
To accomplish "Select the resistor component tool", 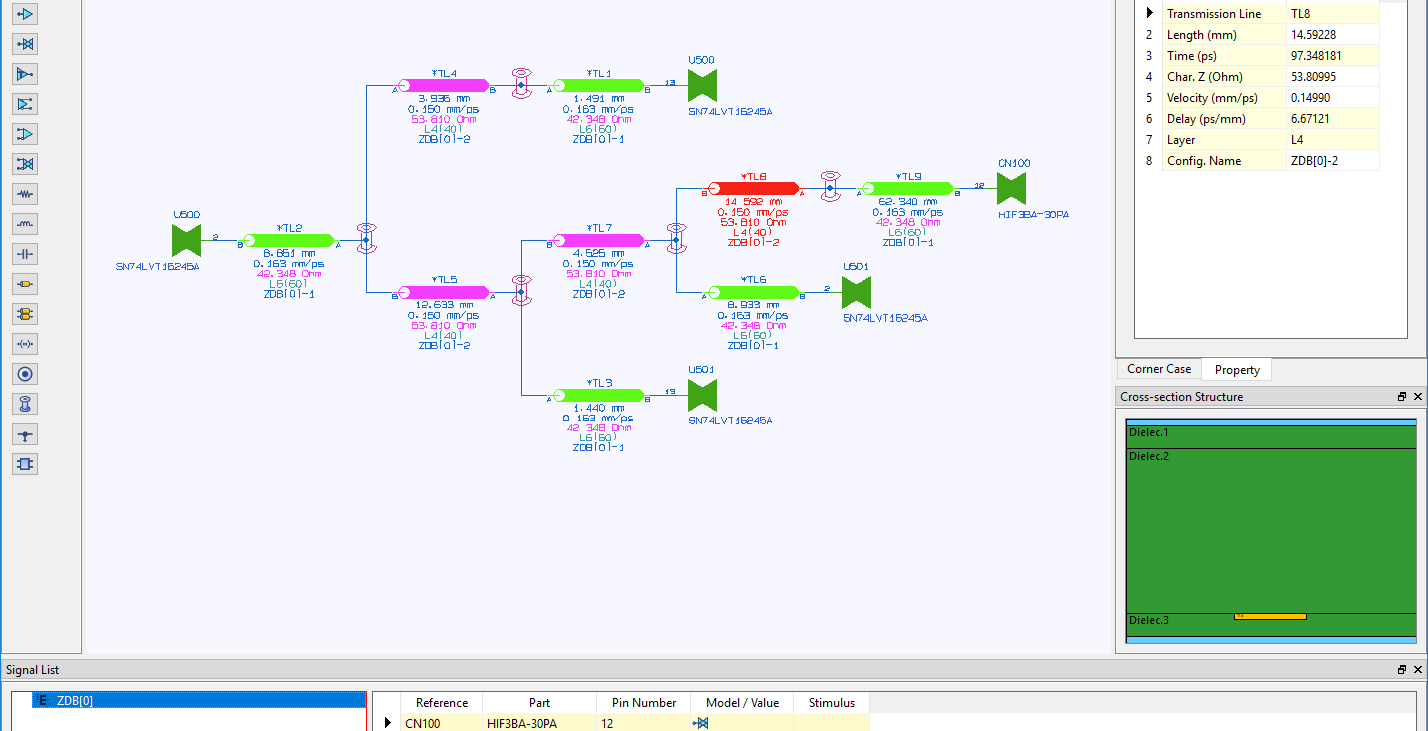I will 25,194.
